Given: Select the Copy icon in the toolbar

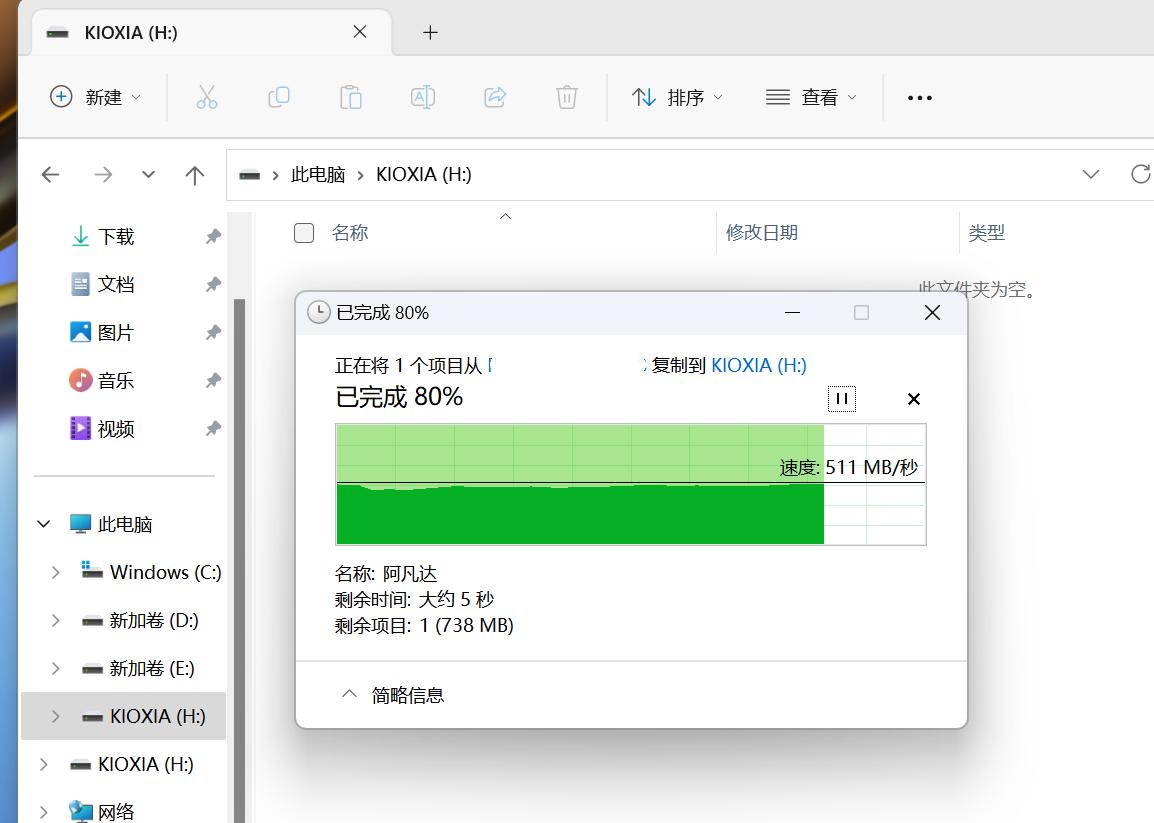Looking at the screenshot, I should pos(279,97).
